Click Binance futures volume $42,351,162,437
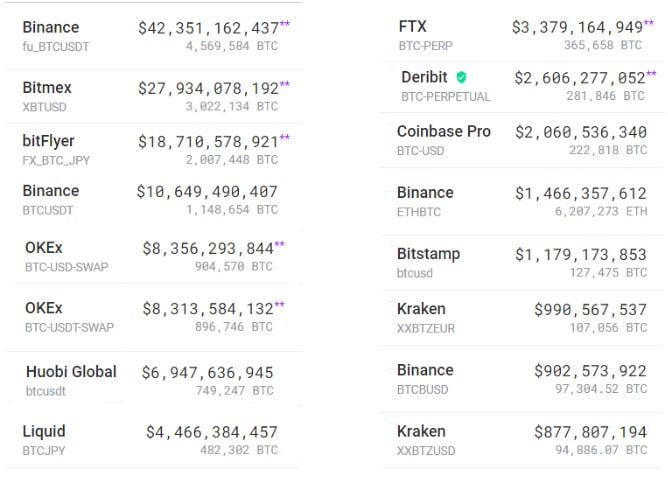This screenshot has width=668, height=480. [x=208, y=28]
